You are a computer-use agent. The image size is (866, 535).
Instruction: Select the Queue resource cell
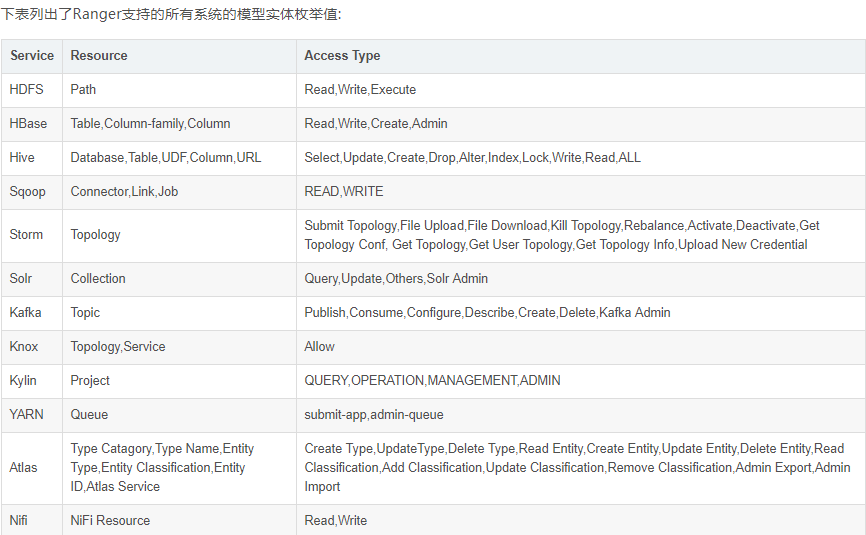pyautogui.click(x=179, y=415)
